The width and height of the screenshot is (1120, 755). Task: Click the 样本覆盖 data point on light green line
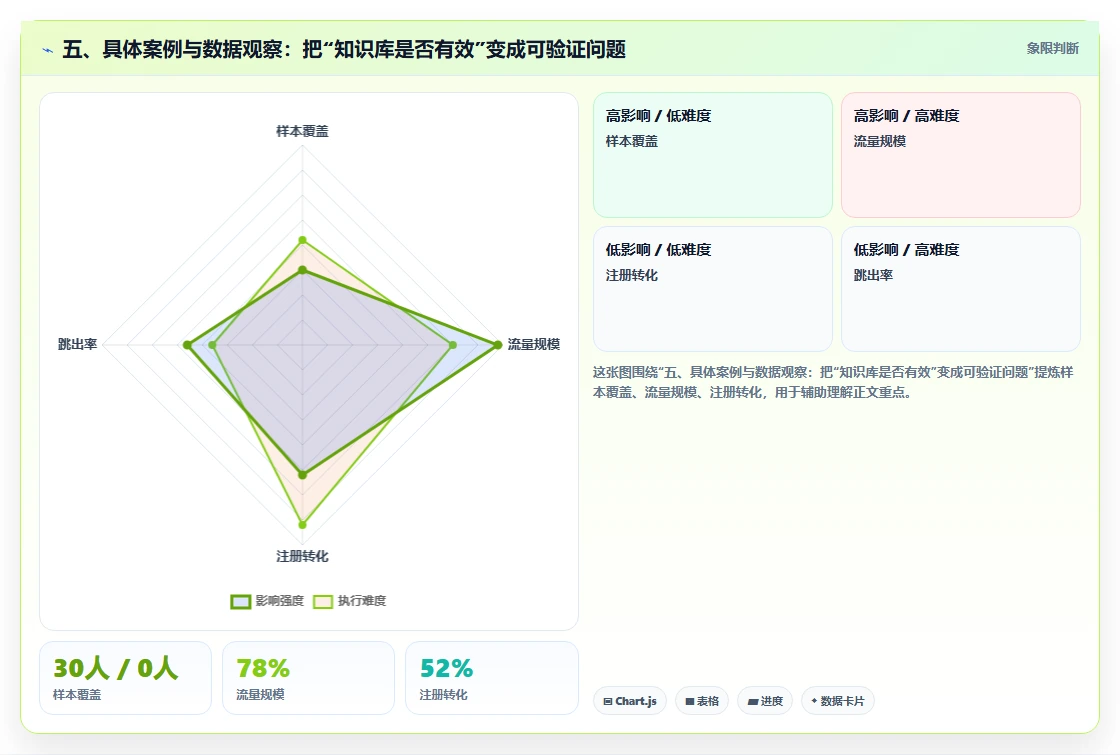click(x=302, y=240)
